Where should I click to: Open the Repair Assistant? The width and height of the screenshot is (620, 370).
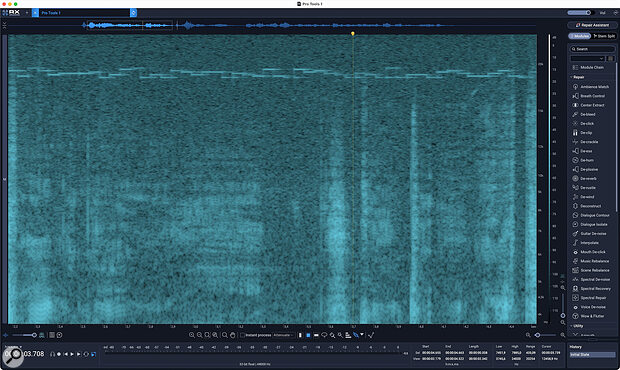(592, 25)
